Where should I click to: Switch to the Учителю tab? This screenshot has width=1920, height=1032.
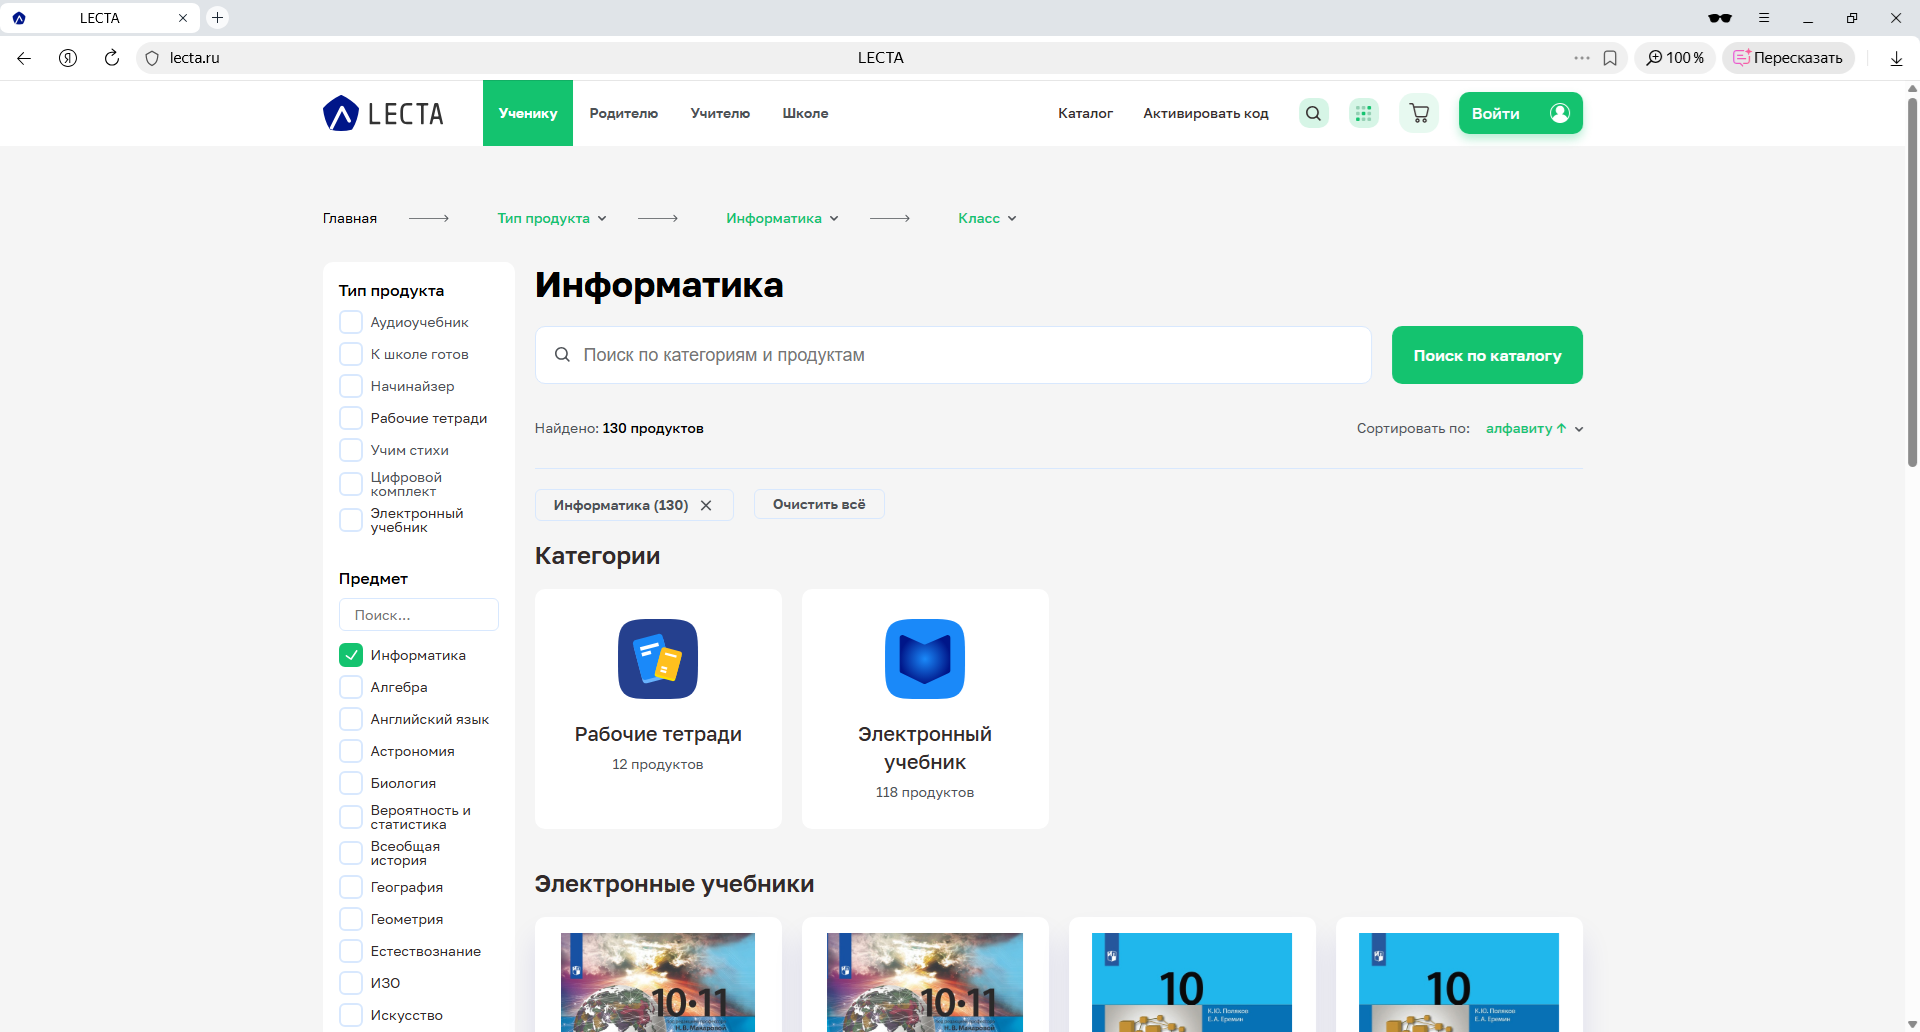click(x=720, y=113)
